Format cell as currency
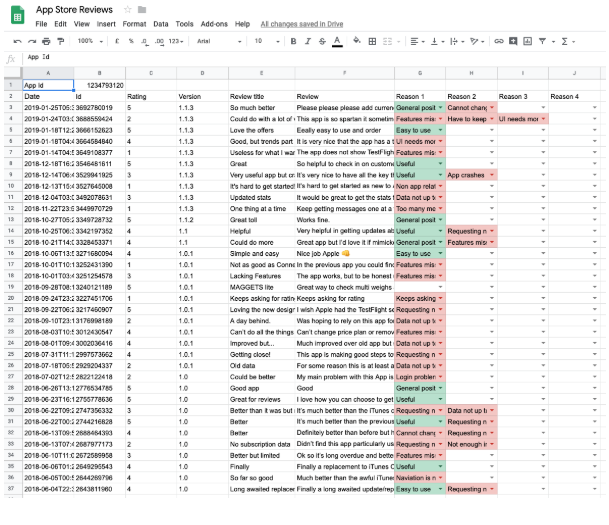The width and height of the screenshot is (609, 525). click(117, 41)
